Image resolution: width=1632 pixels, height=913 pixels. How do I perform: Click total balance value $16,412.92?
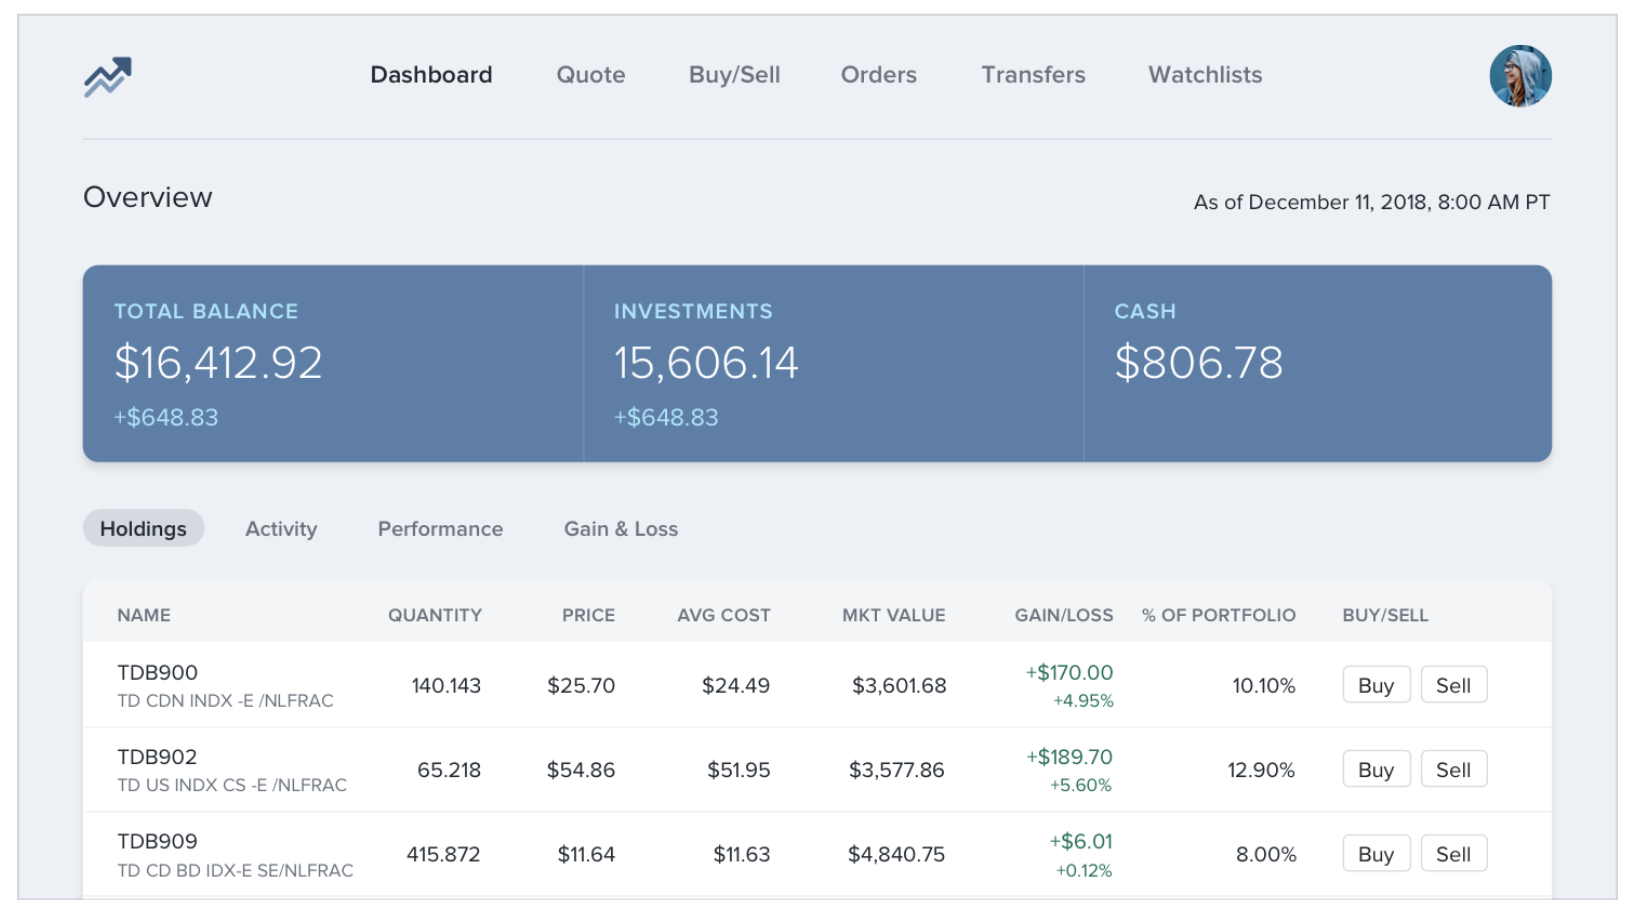click(218, 363)
